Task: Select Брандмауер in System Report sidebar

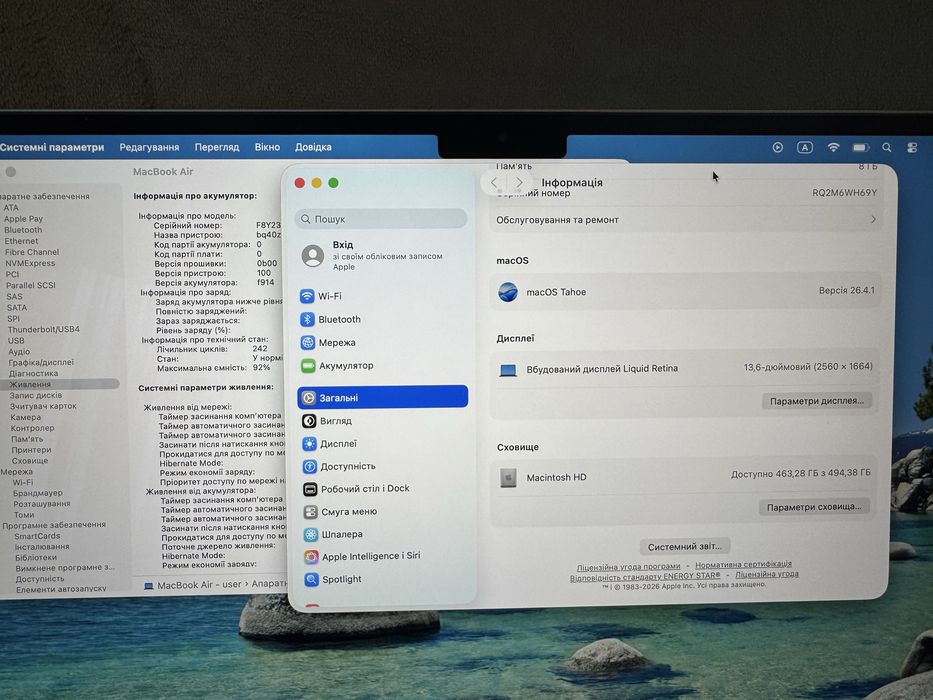Action: (x=37, y=493)
